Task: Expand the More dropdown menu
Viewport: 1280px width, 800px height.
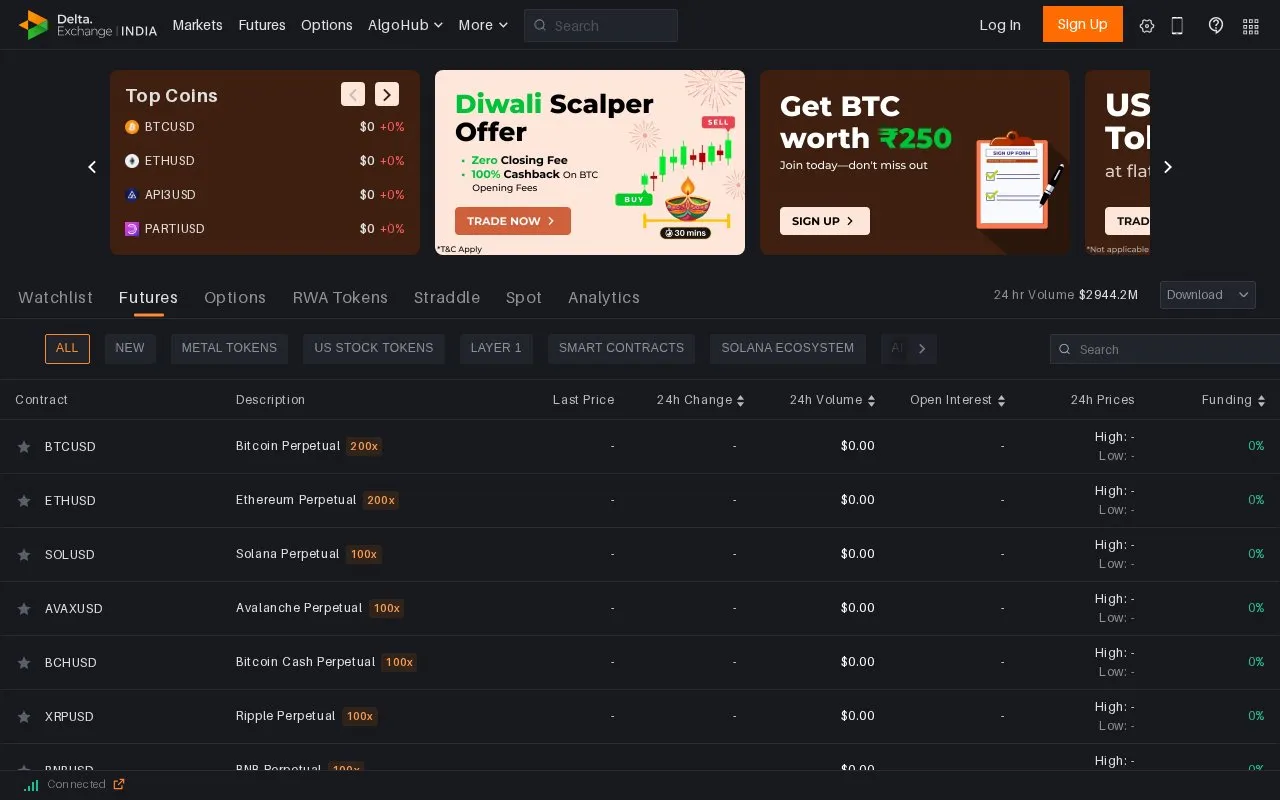Action: click(x=483, y=25)
